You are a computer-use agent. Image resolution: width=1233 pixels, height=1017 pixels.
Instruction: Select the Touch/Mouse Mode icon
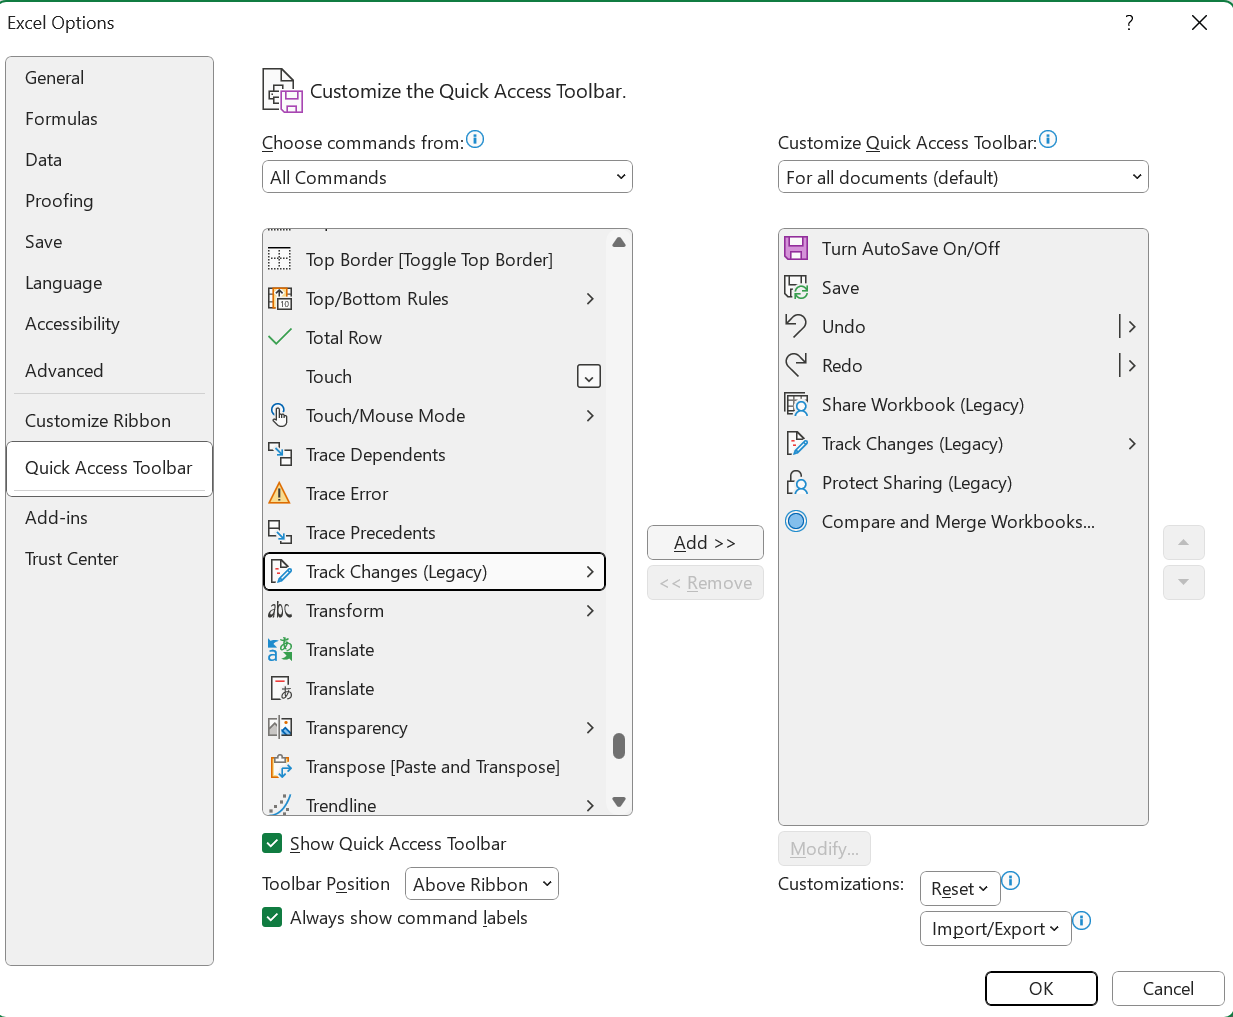pyautogui.click(x=280, y=416)
